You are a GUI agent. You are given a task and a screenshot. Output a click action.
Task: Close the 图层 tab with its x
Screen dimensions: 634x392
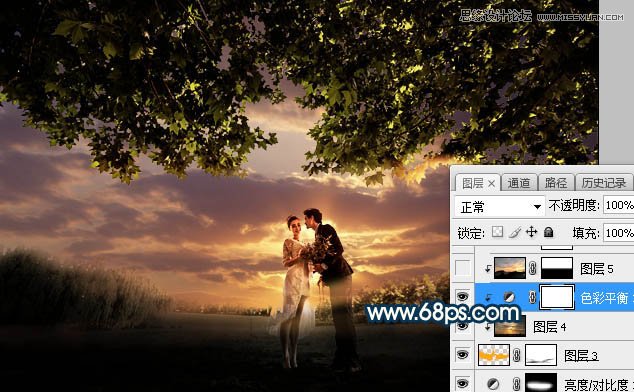pyautogui.click(x=491, y=184)
